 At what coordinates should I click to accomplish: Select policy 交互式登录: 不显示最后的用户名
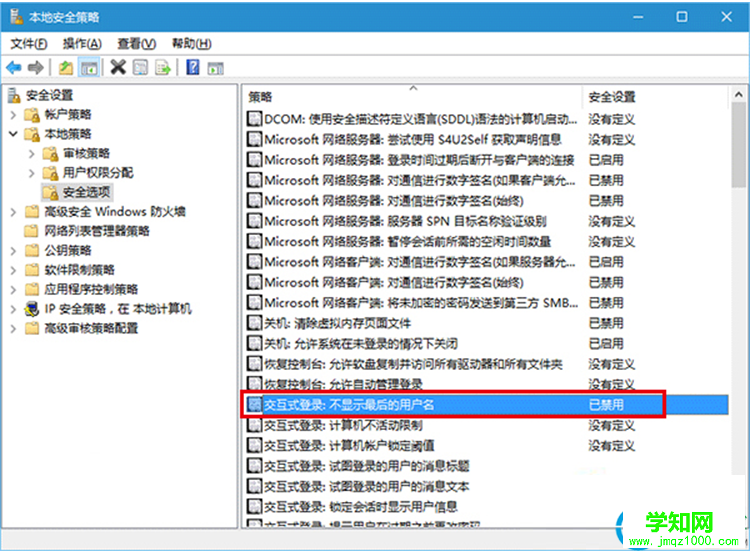(350, 405)
